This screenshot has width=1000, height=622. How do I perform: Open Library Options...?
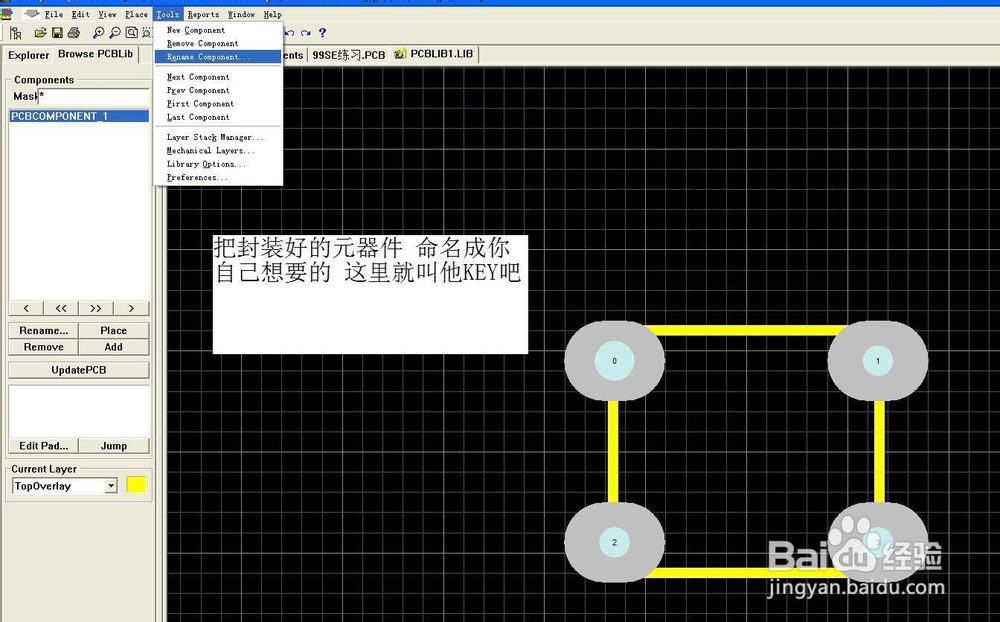pos(218,163)
